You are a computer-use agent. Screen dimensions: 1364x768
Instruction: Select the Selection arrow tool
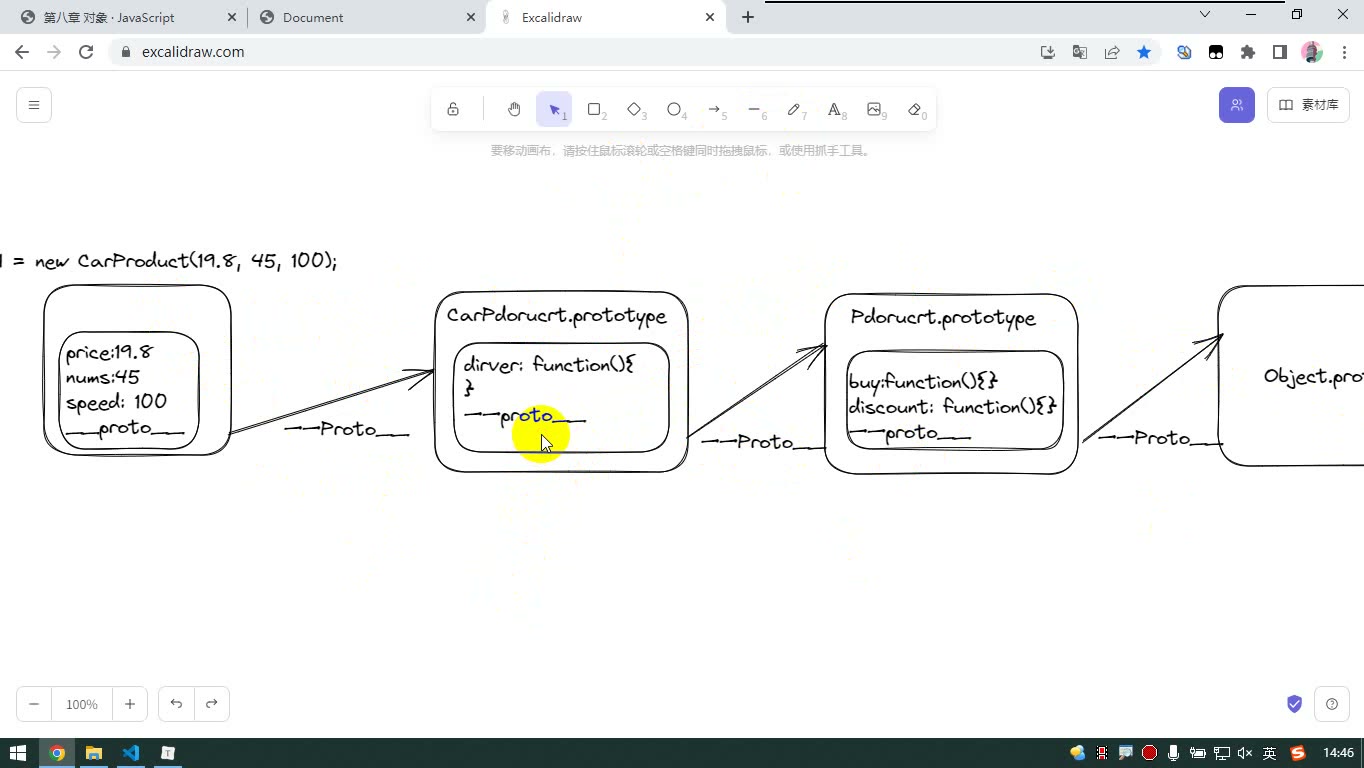554,109
